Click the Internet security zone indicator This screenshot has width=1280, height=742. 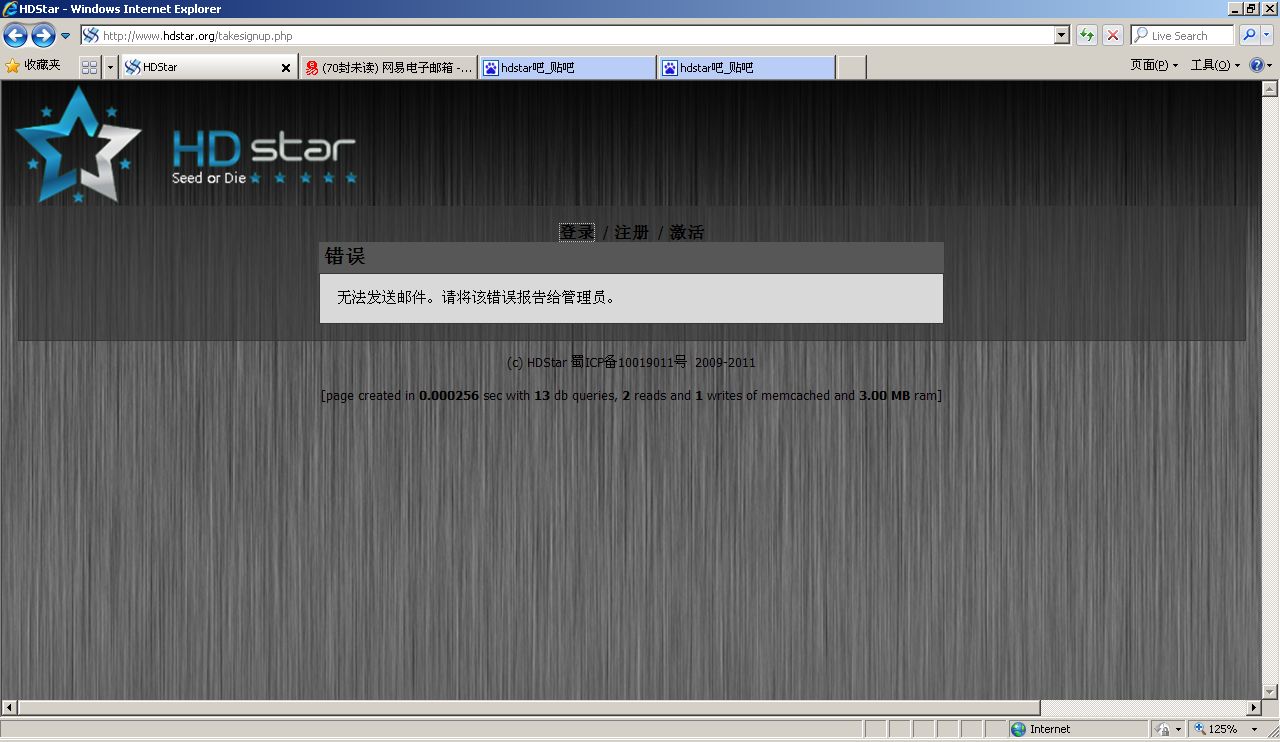pos(1078,729)
